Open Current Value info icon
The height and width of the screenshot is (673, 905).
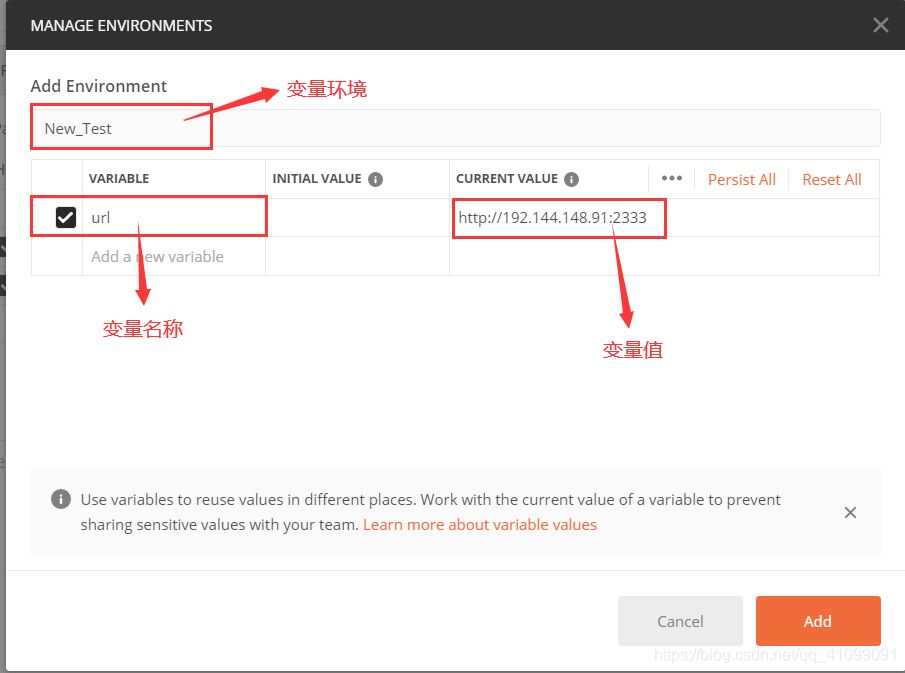point(571,180)
